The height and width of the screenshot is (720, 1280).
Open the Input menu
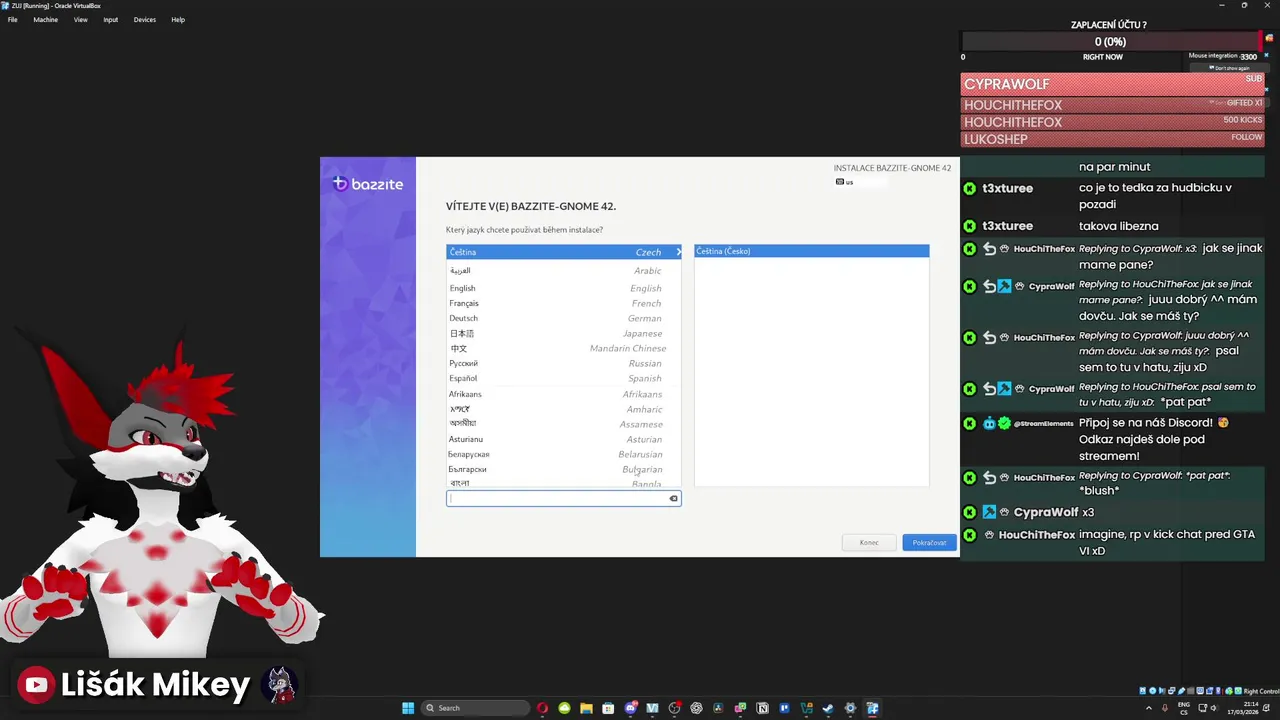tap(110, 19)
